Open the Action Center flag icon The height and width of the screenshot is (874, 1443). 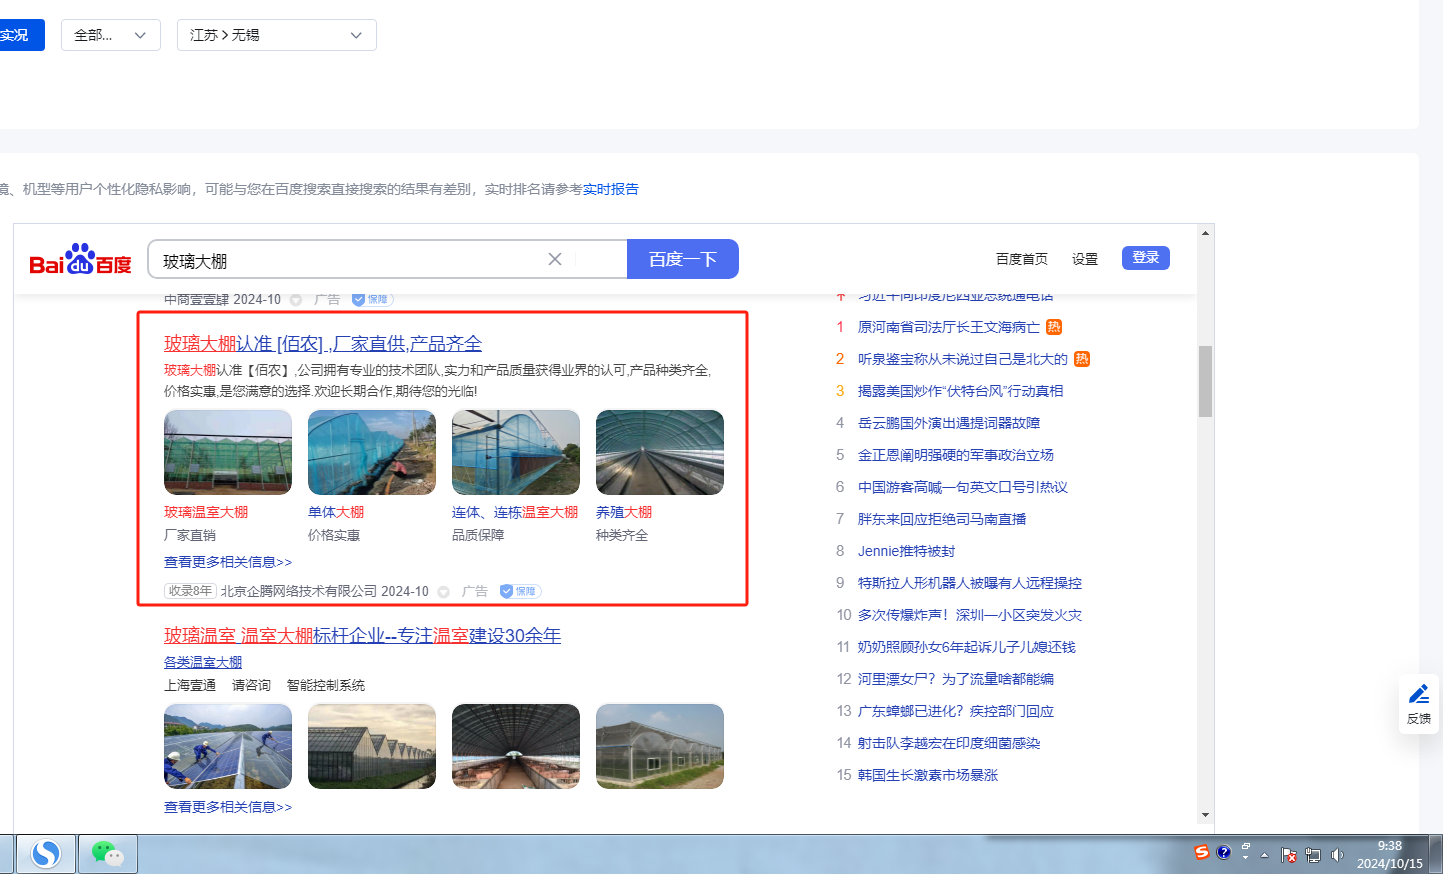pyautogui.click(x=1288, y=855)
